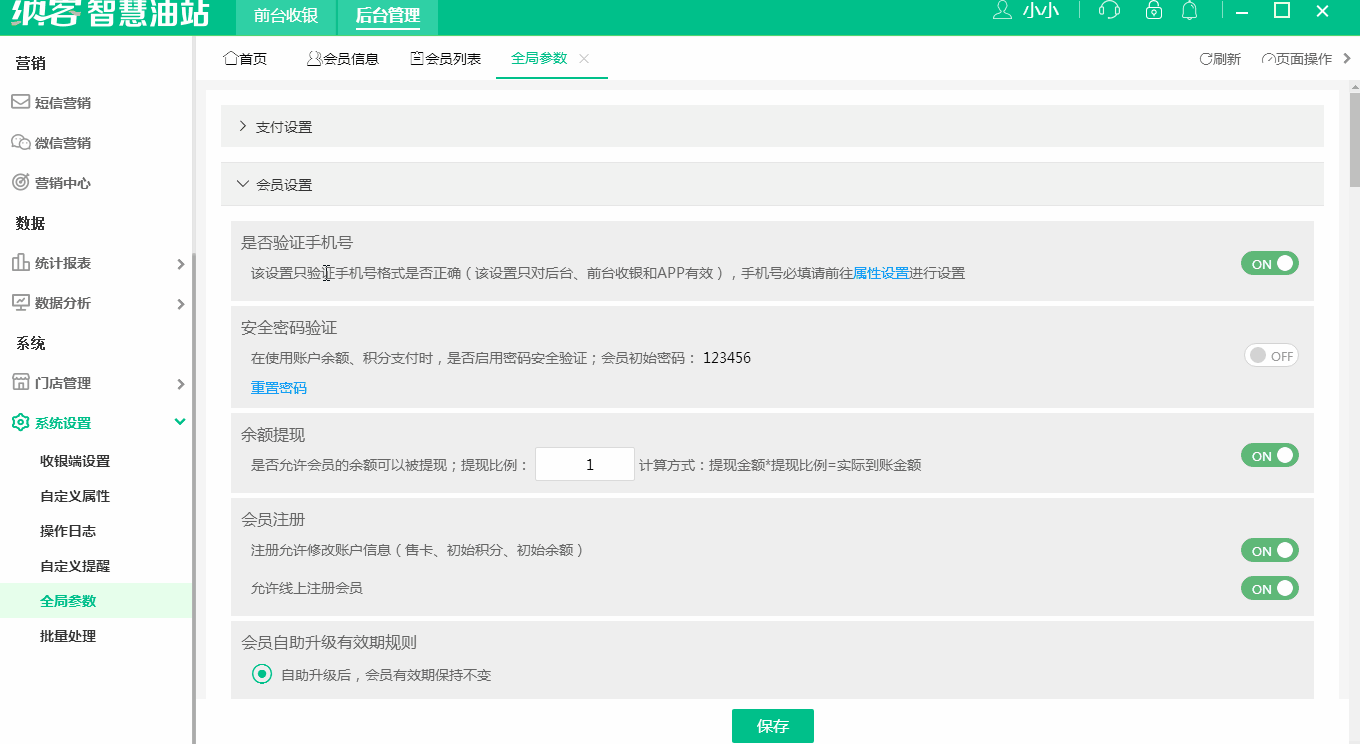Screen dimensions: 1360x744
Task: Click the headset customer service icon
Action: pyautogui.click(x=1107, y=12)
